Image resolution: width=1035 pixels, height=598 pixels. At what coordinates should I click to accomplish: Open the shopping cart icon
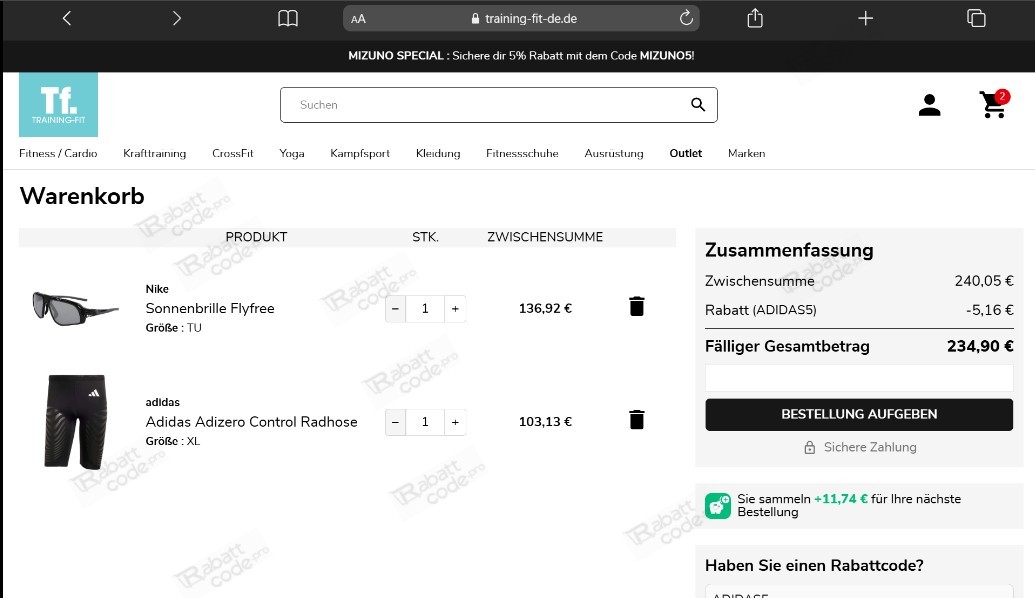point(994,104)
